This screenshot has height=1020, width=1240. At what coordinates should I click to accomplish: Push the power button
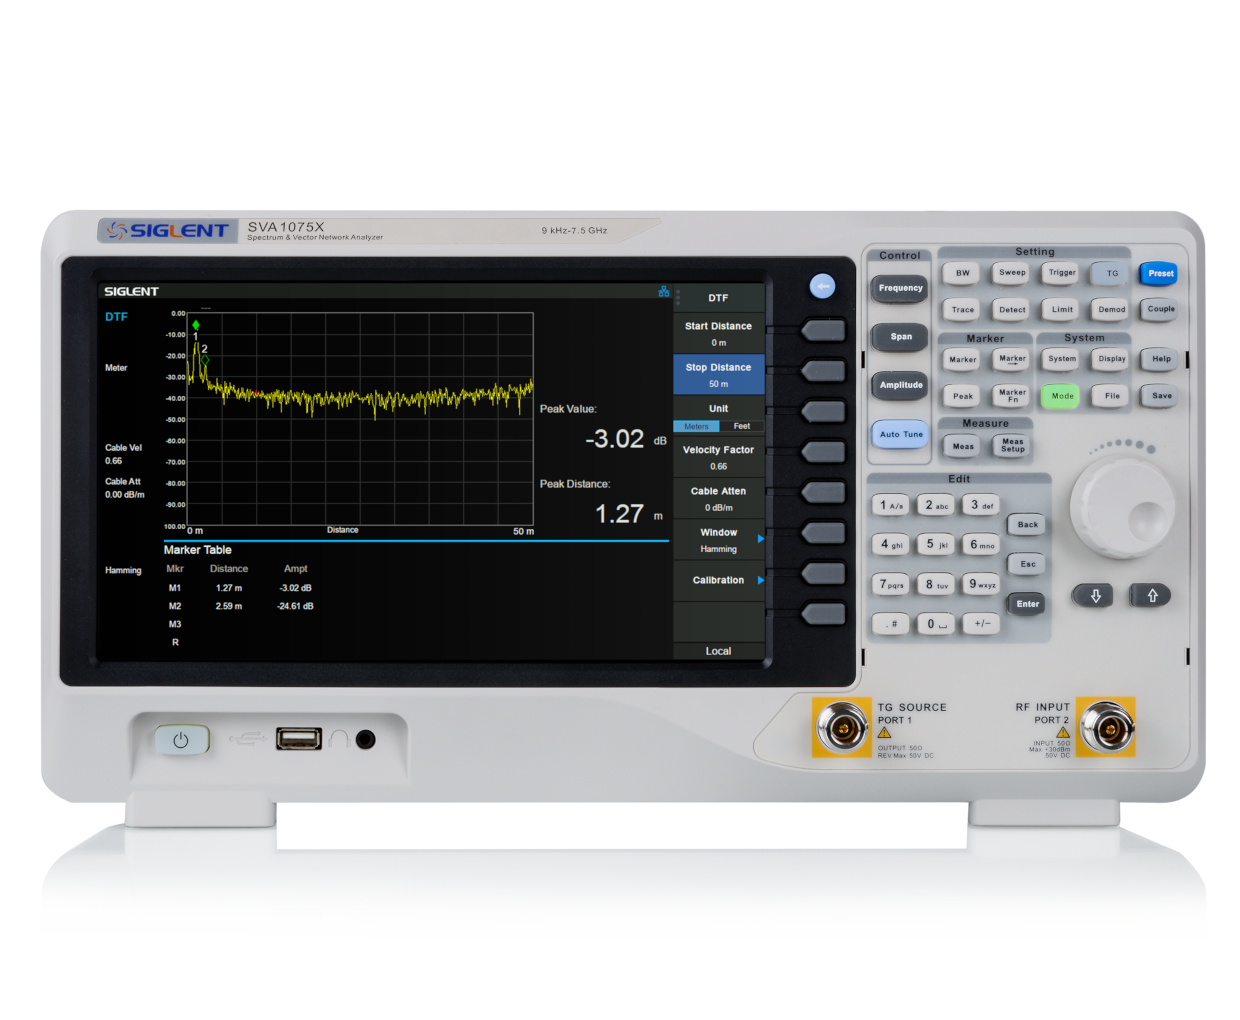(x=181, y=740)
